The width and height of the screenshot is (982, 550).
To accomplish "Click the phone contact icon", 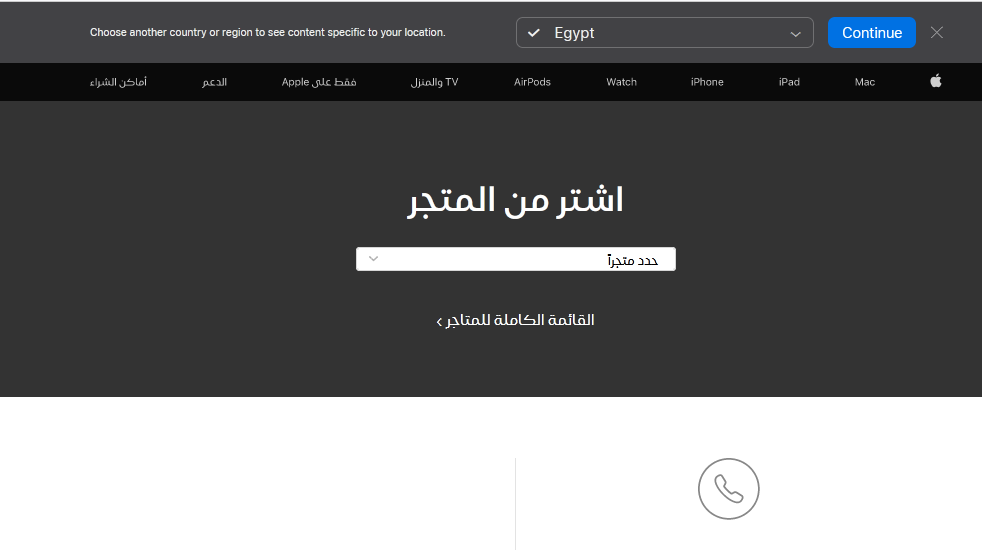I will (728, 489).
